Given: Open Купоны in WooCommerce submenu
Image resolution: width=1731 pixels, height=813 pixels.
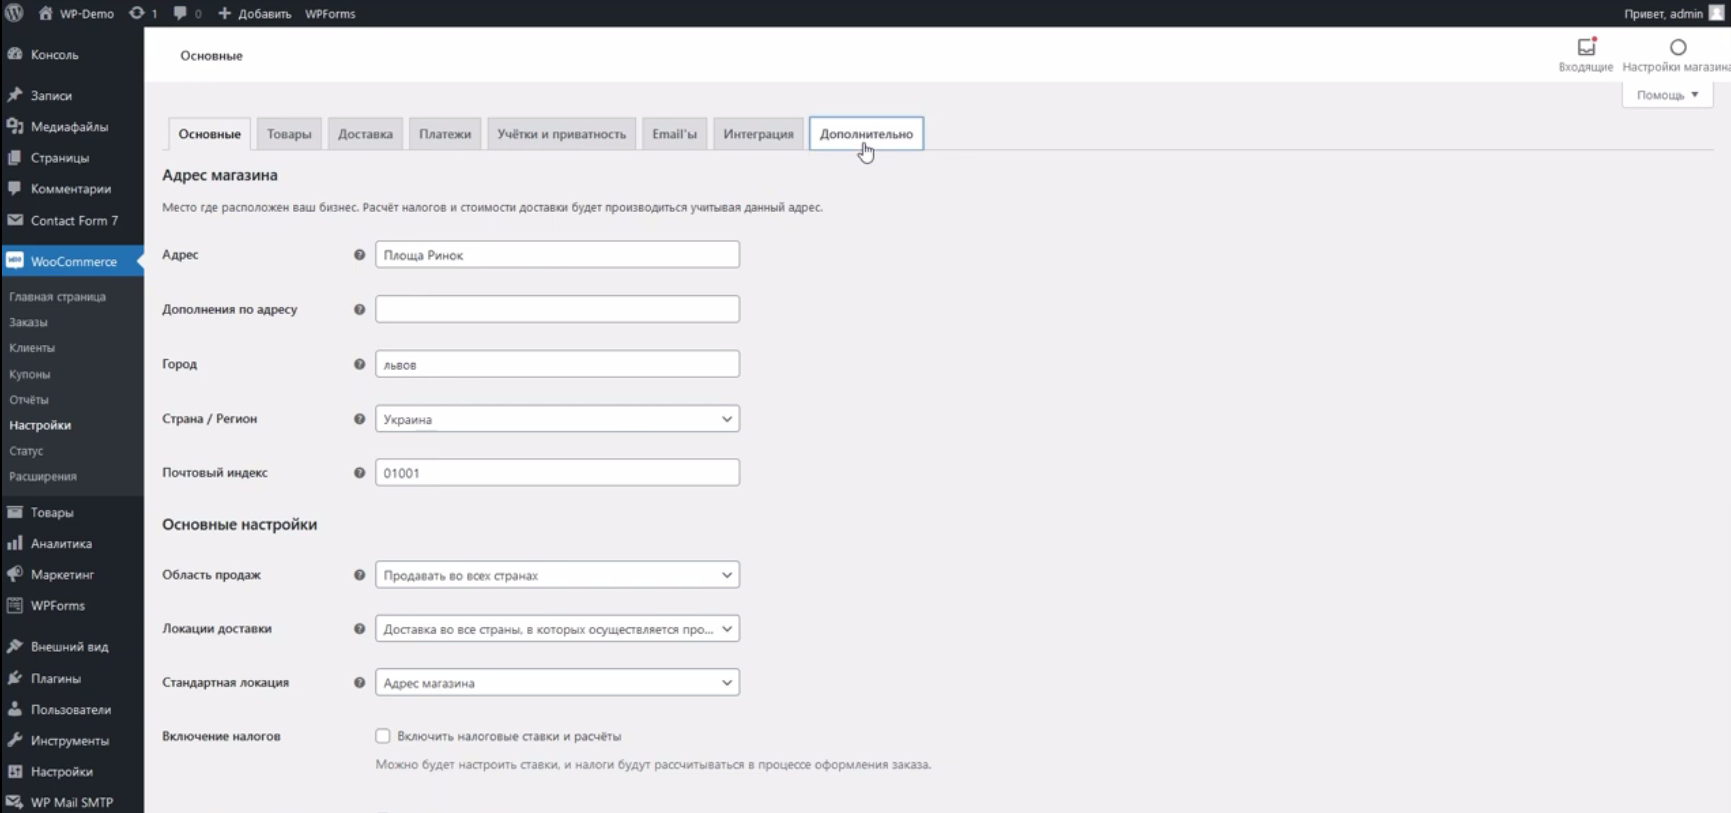Looking at the screenshot, I should click(29, 374).
